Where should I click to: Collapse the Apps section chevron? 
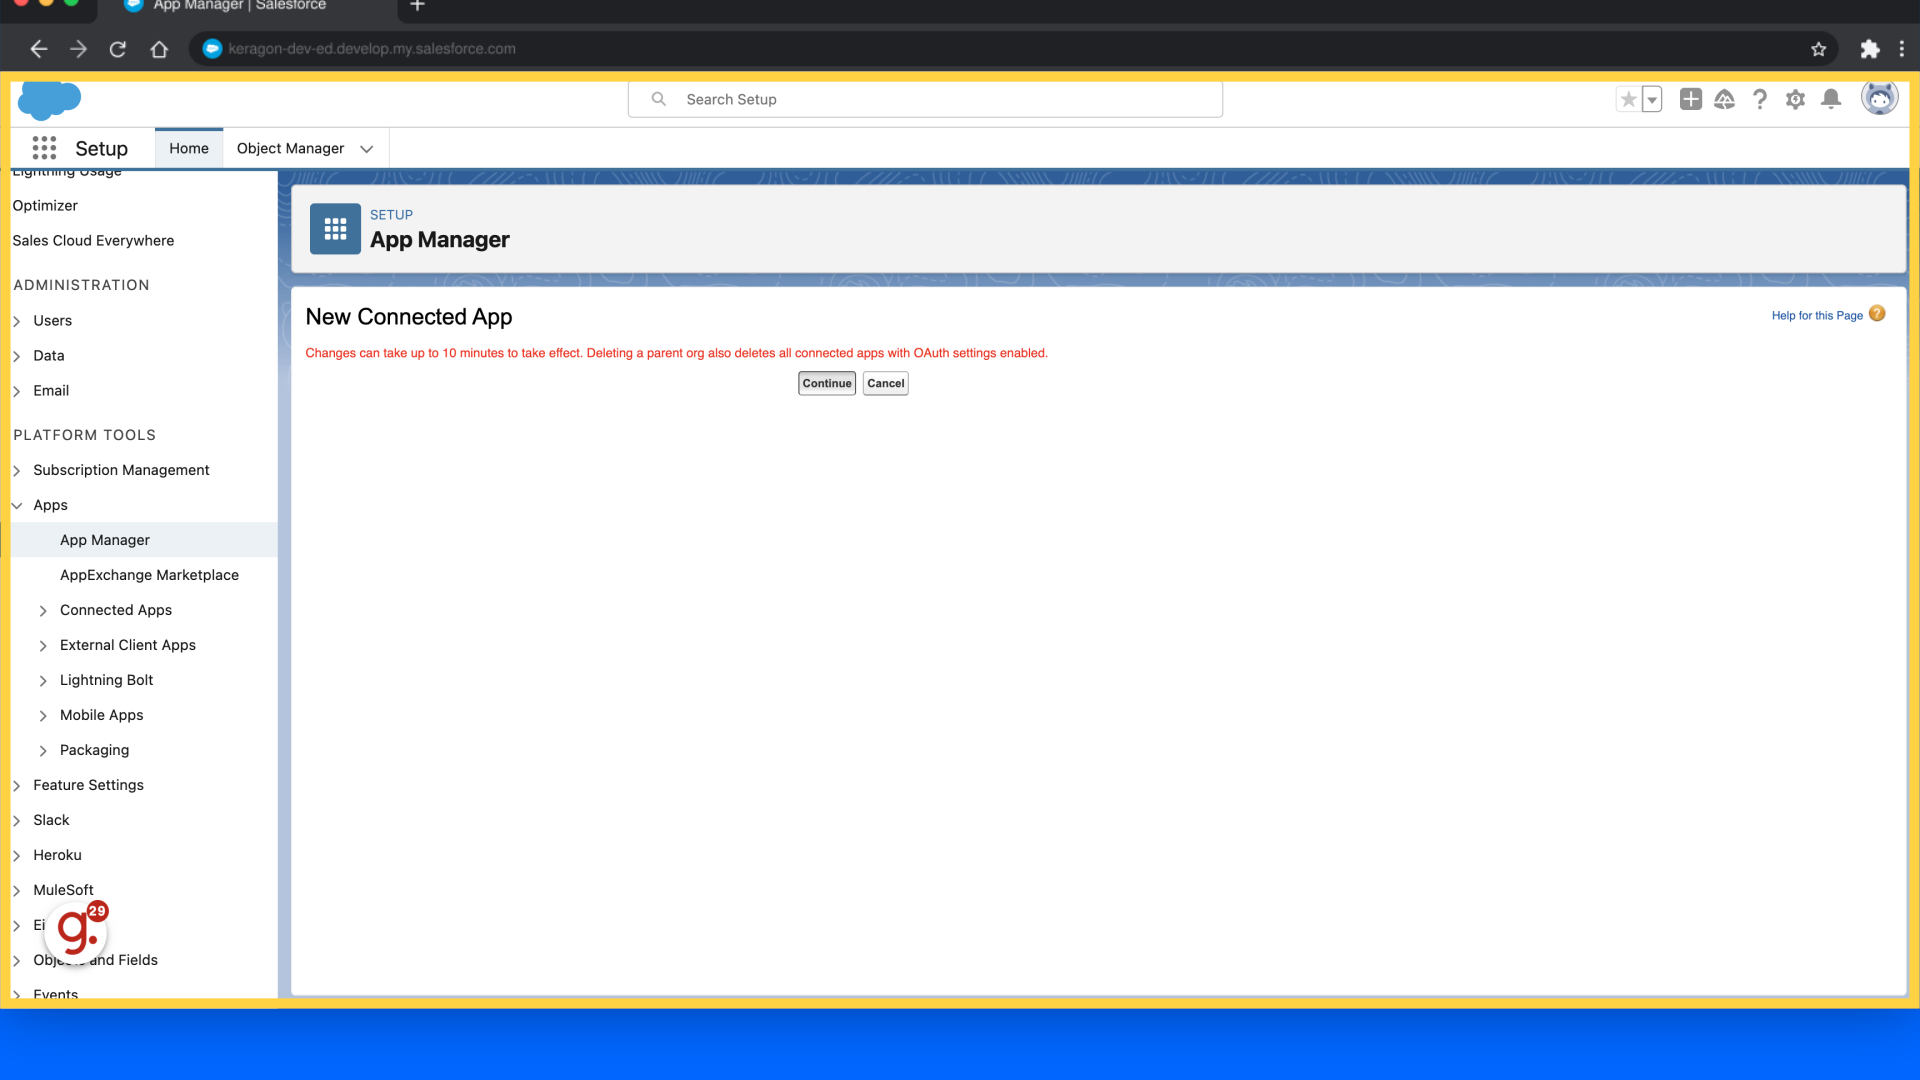[17, 505]
